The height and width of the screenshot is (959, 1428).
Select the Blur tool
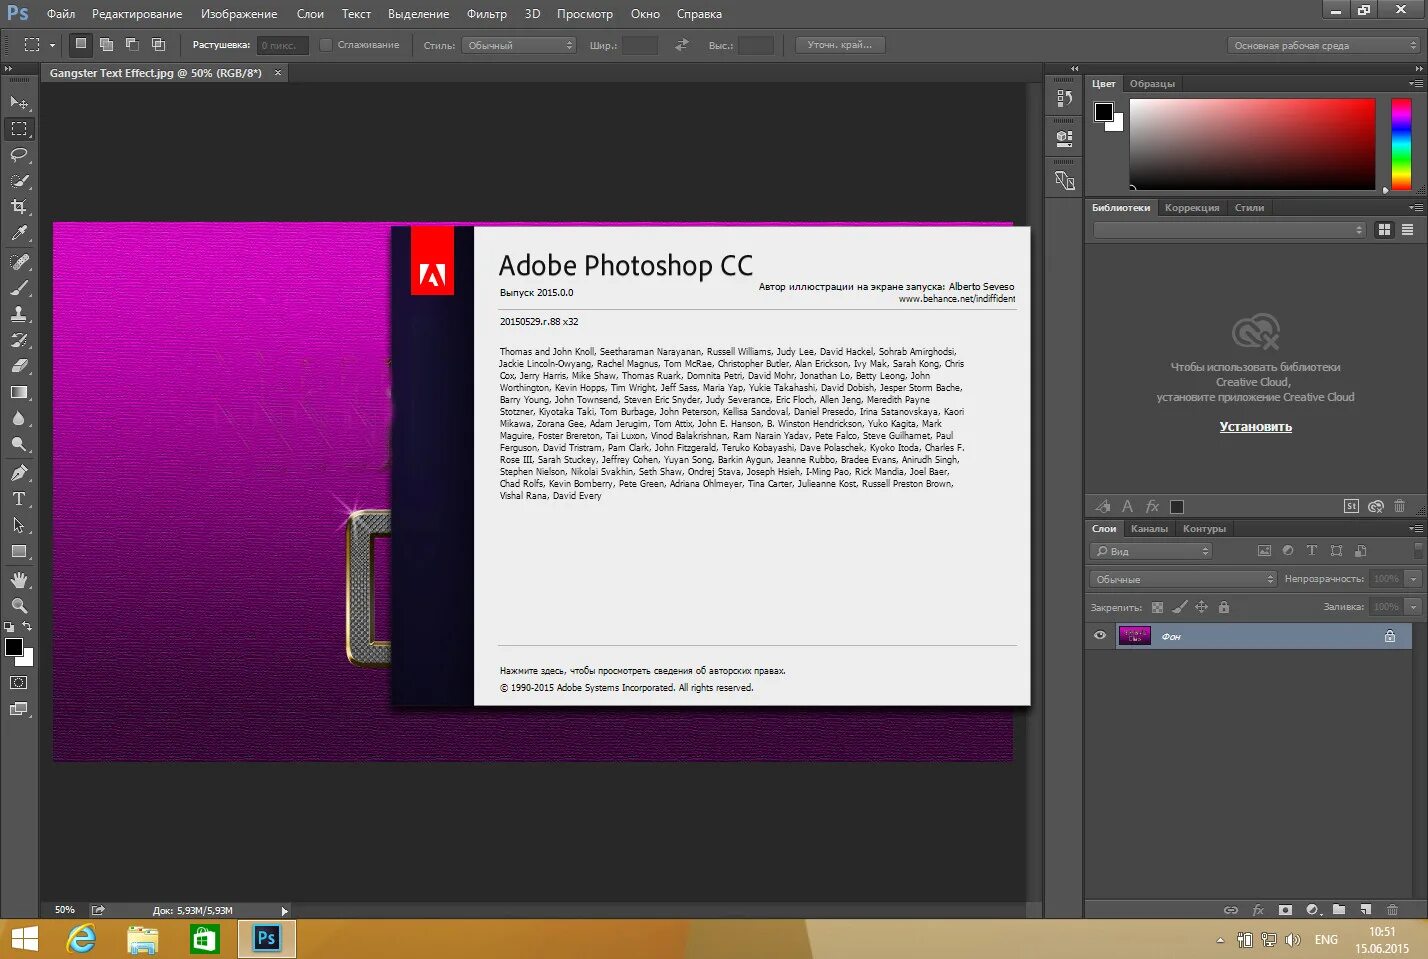point(19,418)
